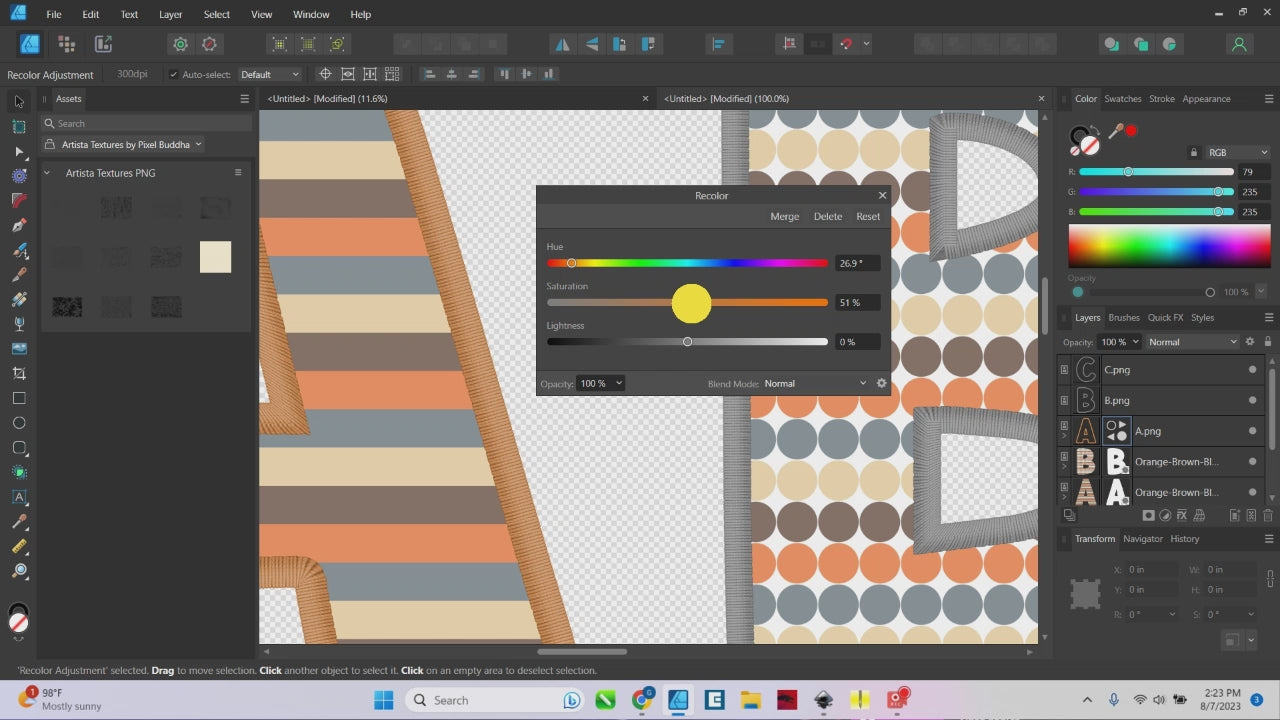Open the Layer menu

click(171, 15)
